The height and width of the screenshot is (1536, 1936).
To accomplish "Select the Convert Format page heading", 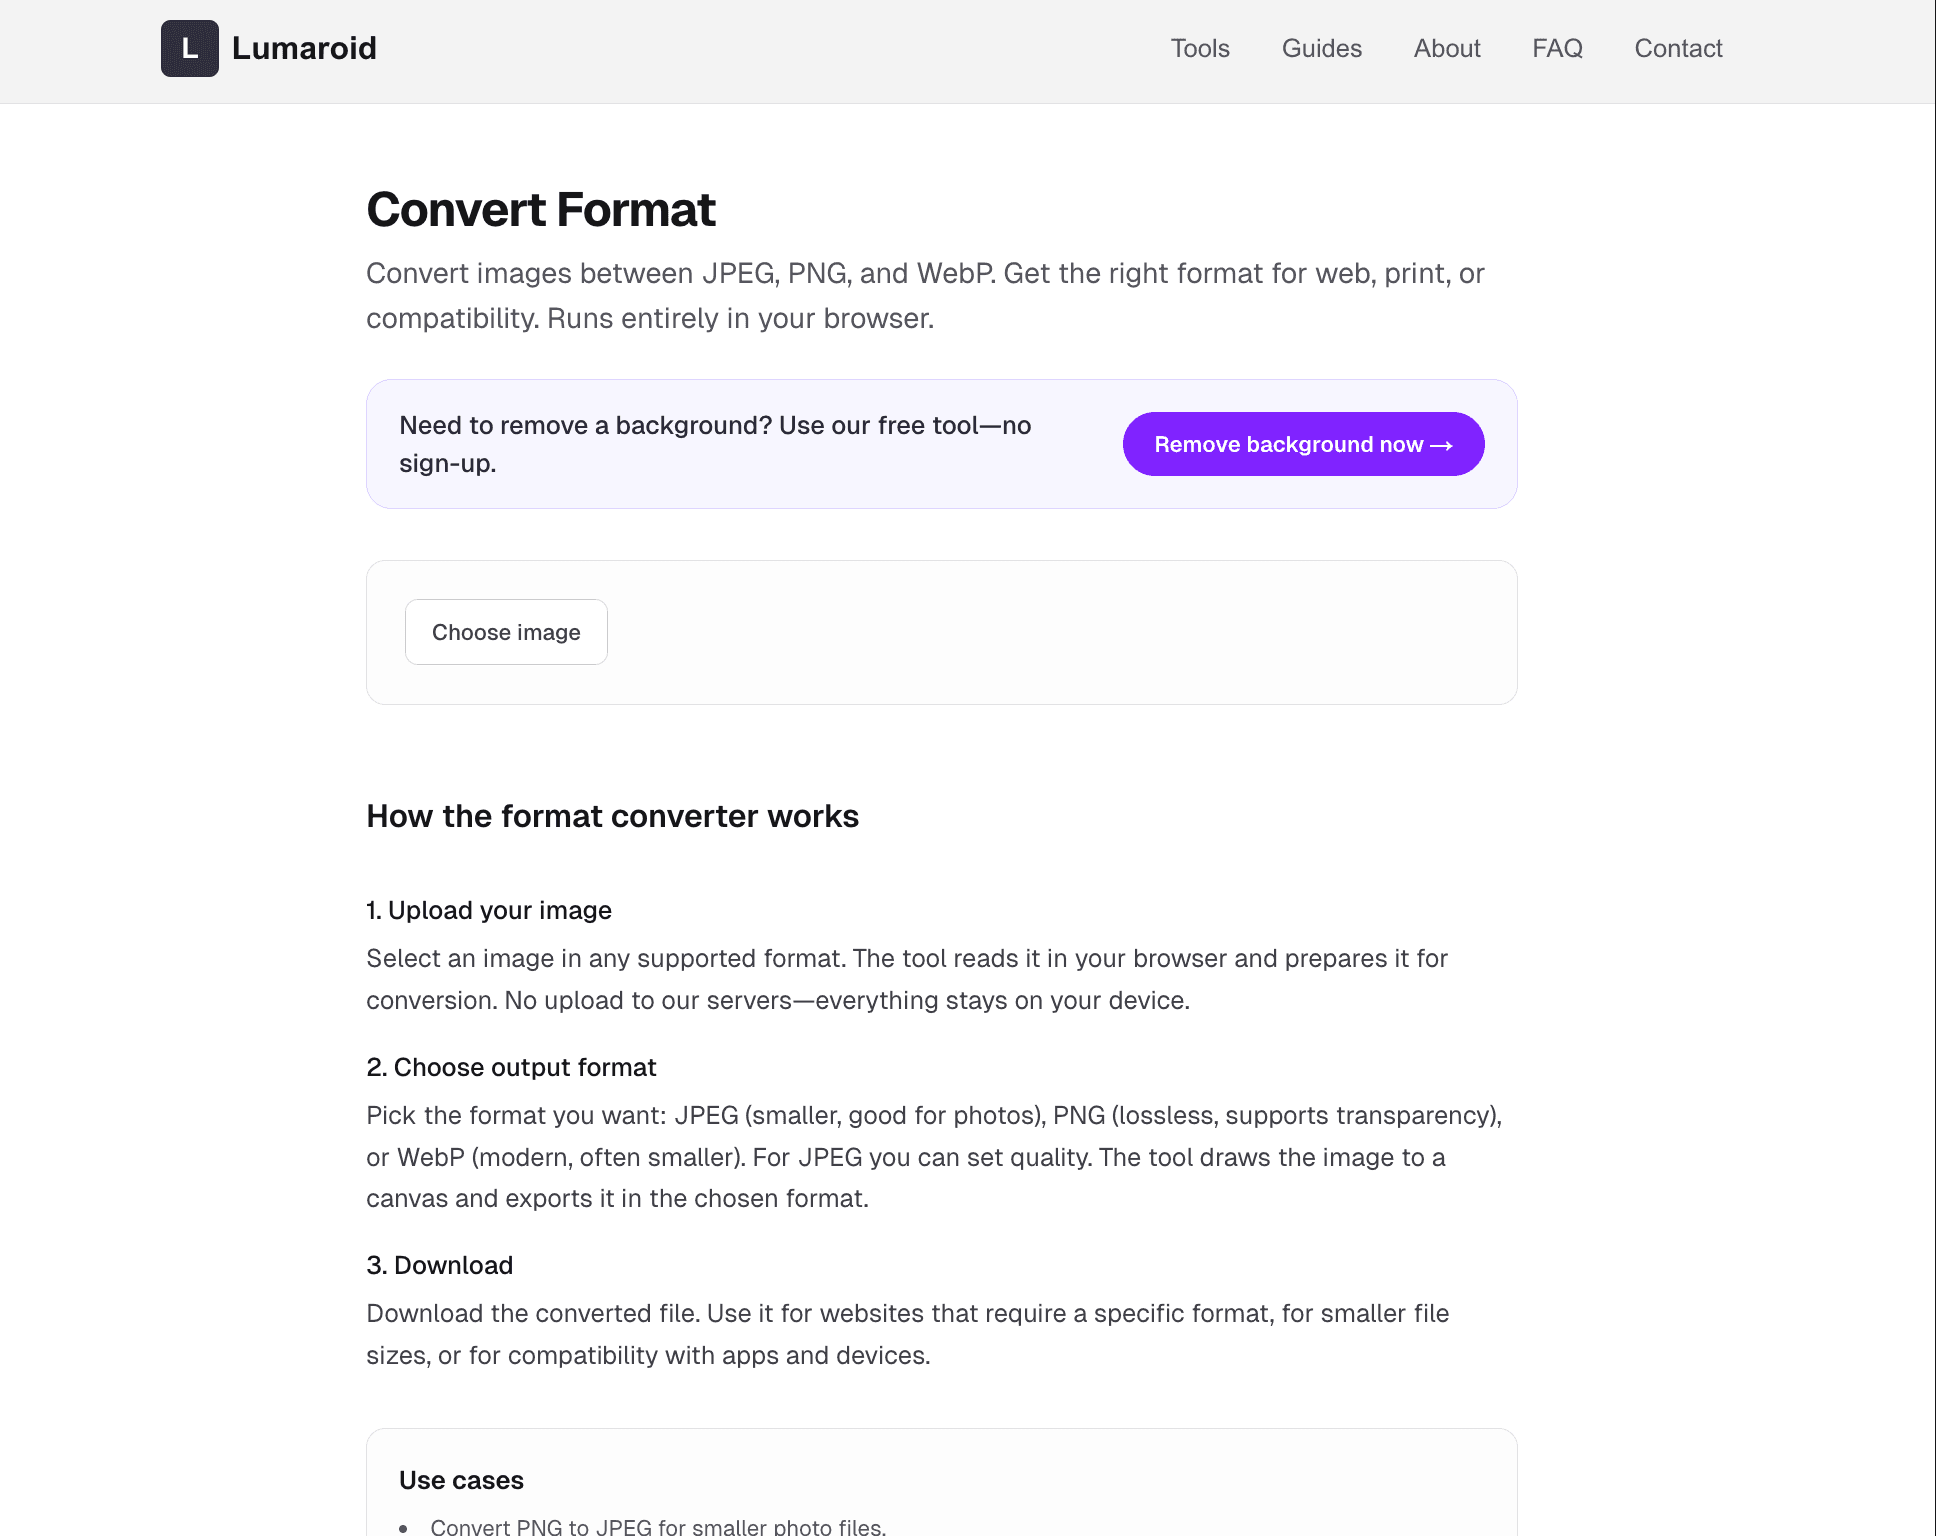I will (541, 210).
